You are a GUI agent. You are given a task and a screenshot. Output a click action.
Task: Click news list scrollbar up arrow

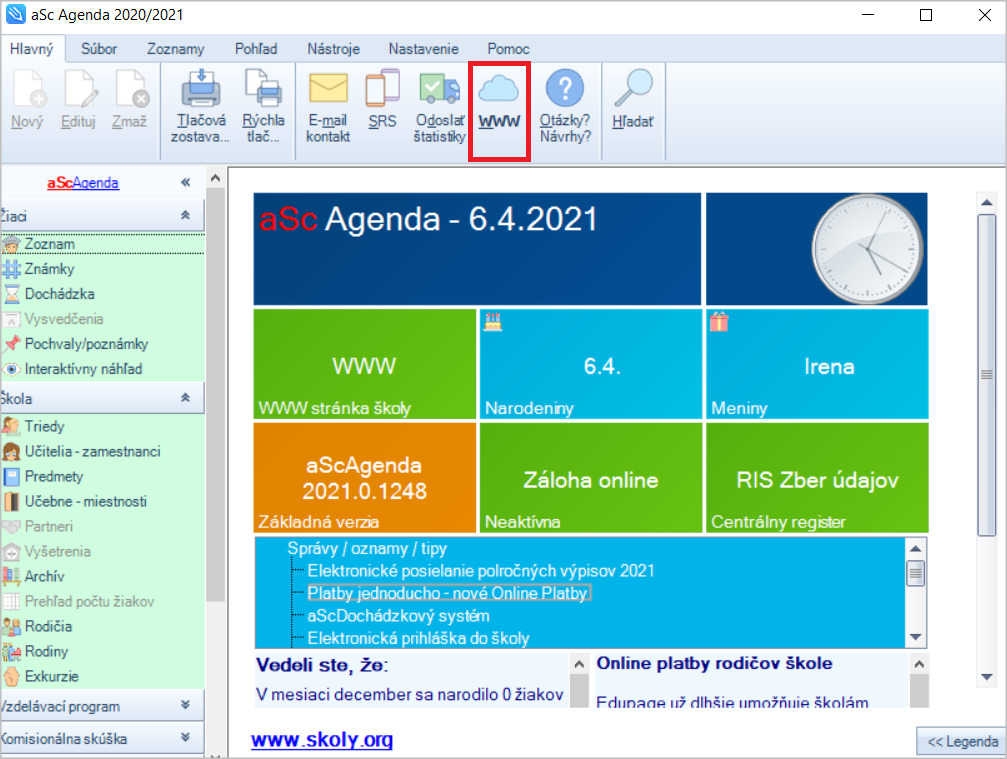point(916,548)
